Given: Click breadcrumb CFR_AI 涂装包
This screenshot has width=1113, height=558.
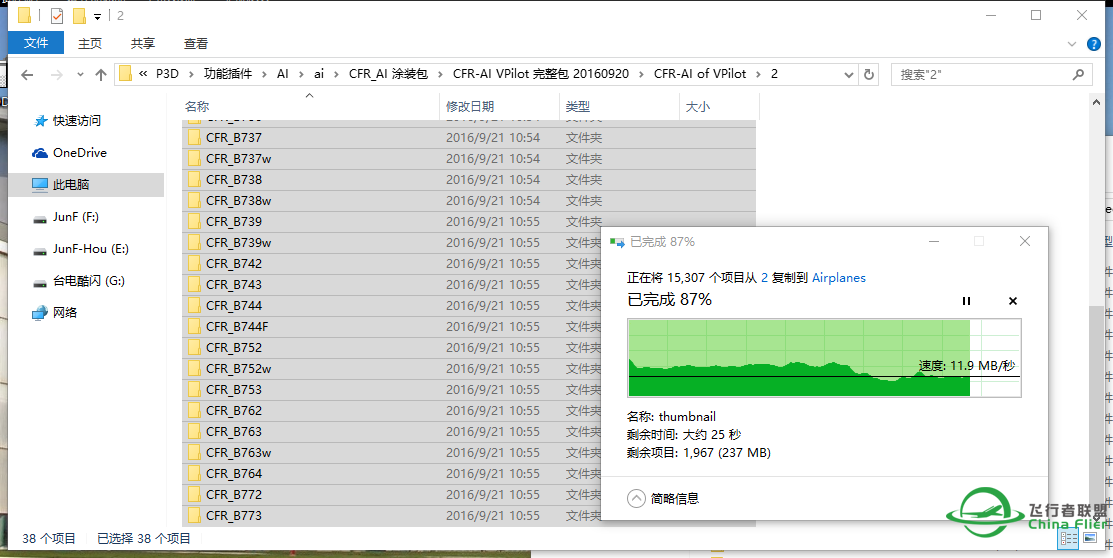Looking at the screenshot, I should 388,74.
